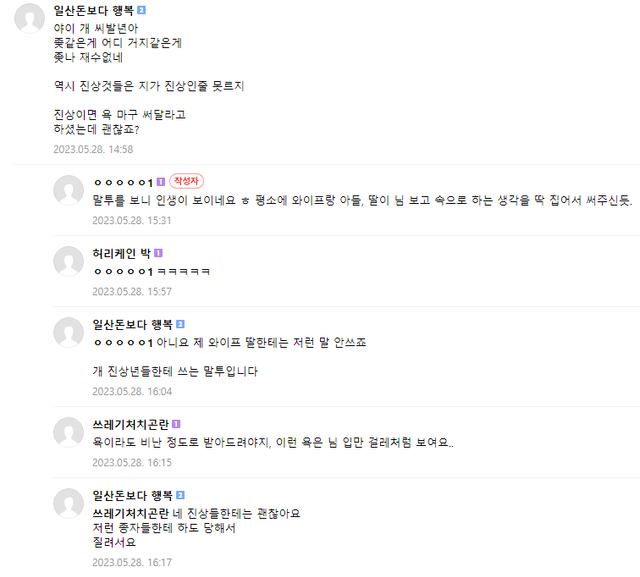
Task: Open 허리케인 박's profile avatar
Action: pos(68,262)
